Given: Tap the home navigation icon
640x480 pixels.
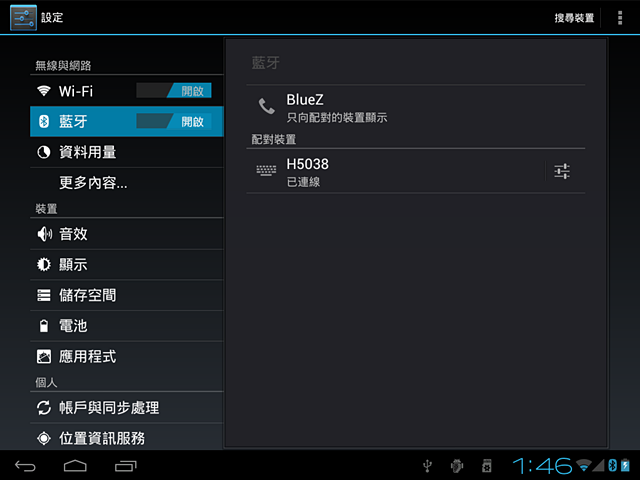Looking at the screenshot, I should coord(75,466).
